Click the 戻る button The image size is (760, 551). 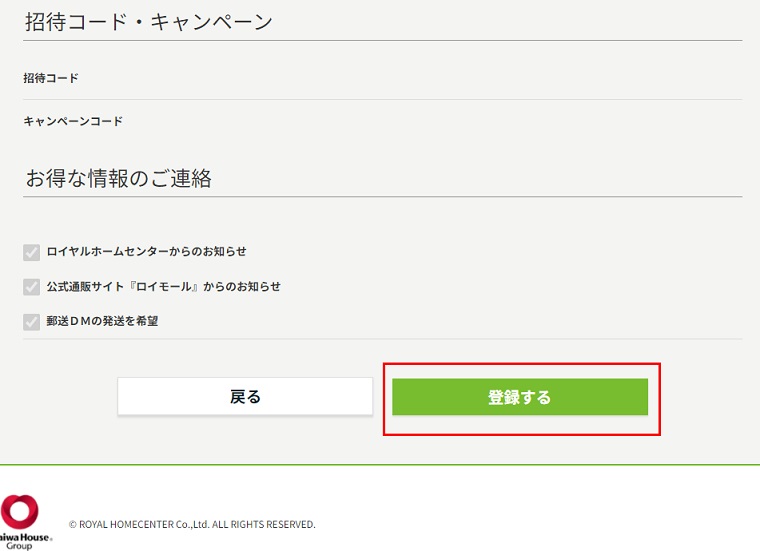coord(245,396)
